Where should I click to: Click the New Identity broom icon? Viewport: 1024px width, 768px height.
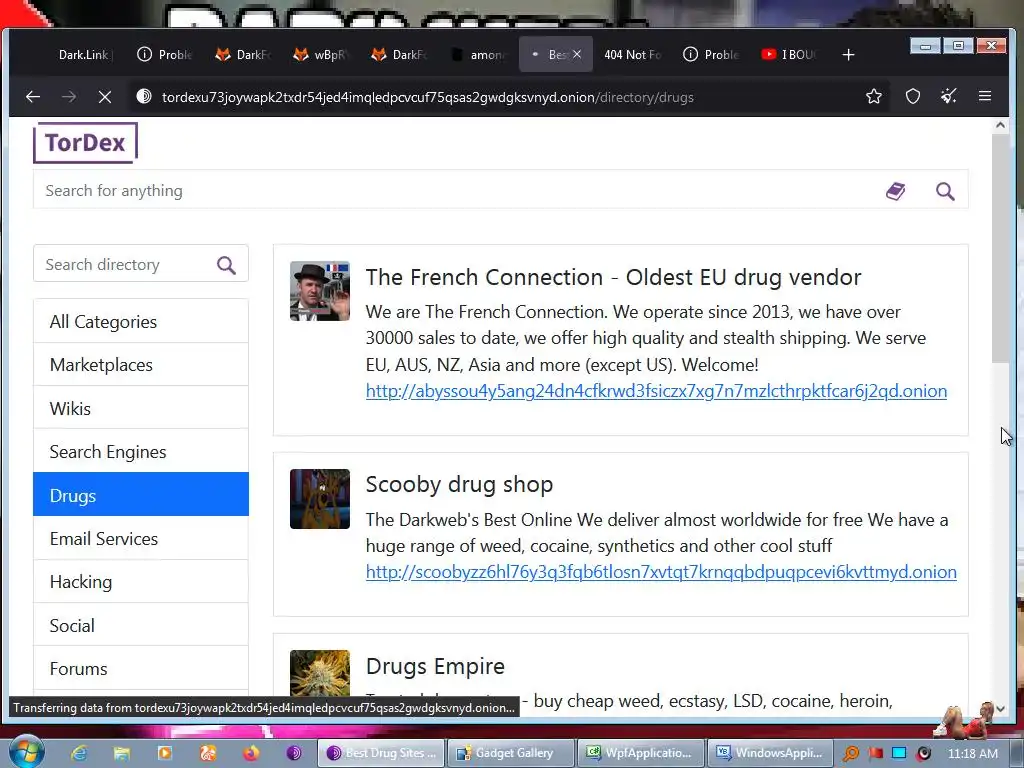pyautogui.click(x=949, y=97)
